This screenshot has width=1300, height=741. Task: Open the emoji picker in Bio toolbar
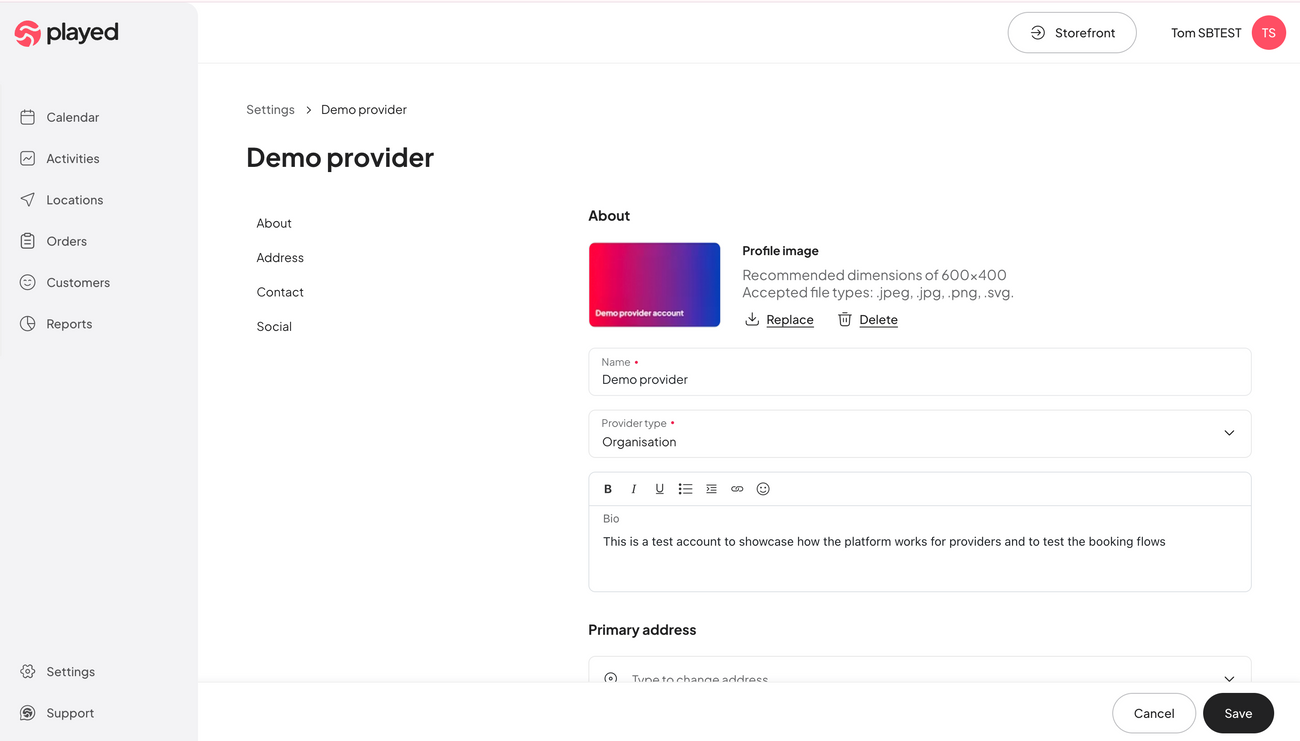point(763,488)
